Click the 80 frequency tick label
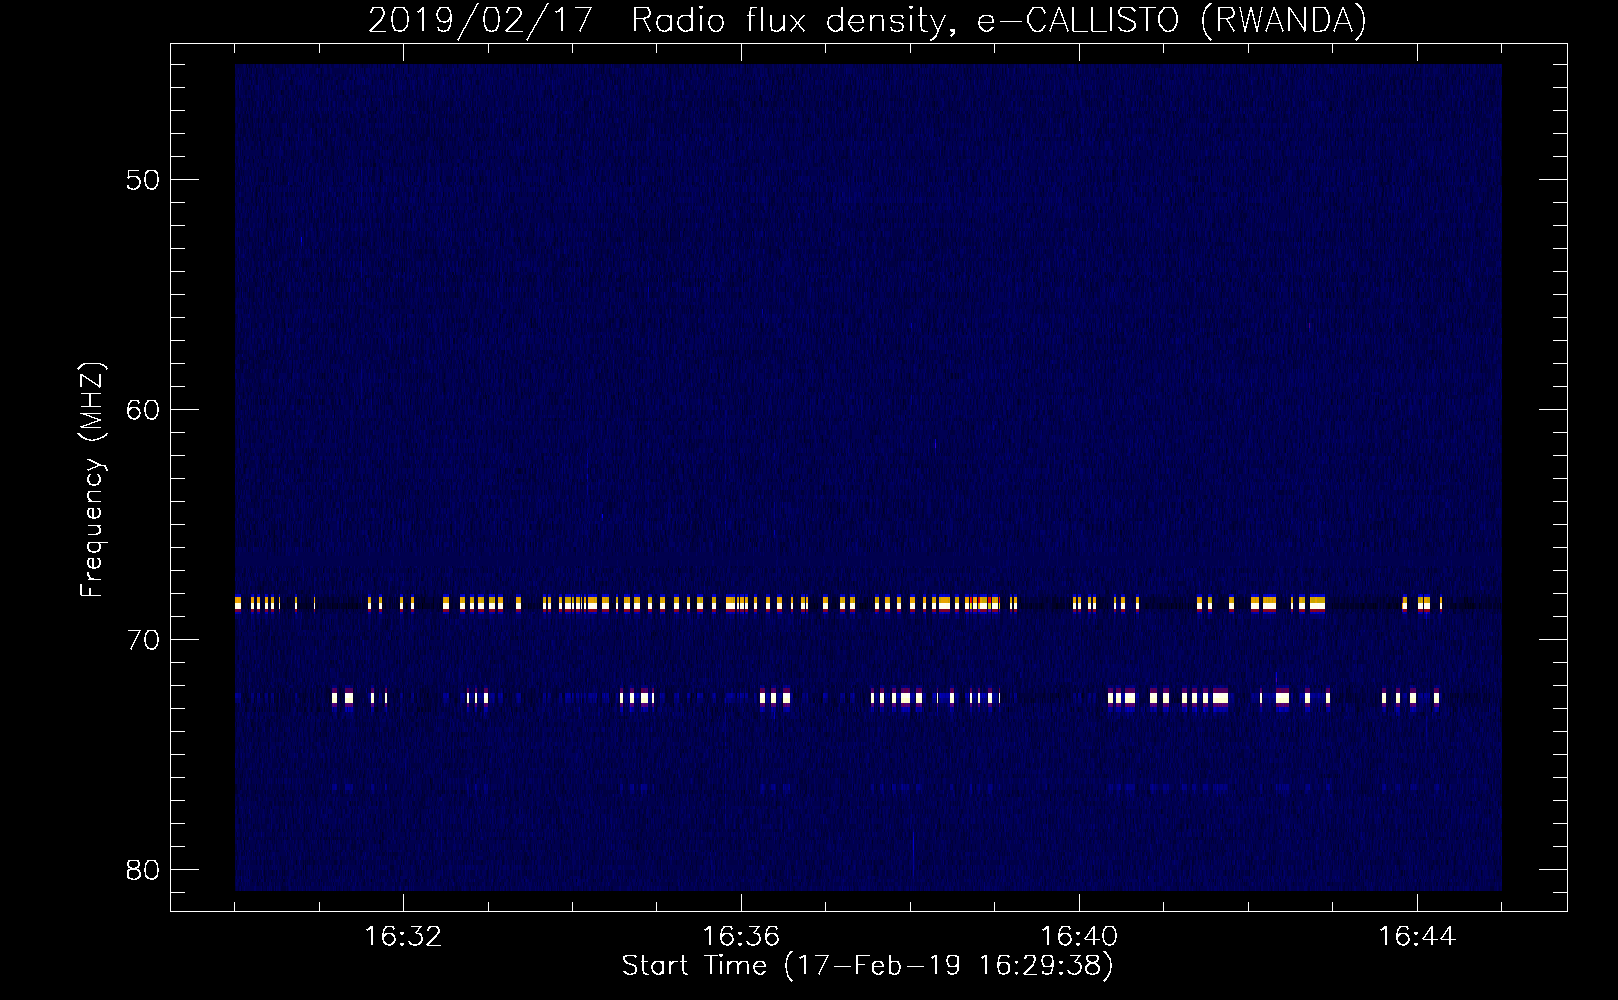The image size is (1618, 1000). [143, 870]
